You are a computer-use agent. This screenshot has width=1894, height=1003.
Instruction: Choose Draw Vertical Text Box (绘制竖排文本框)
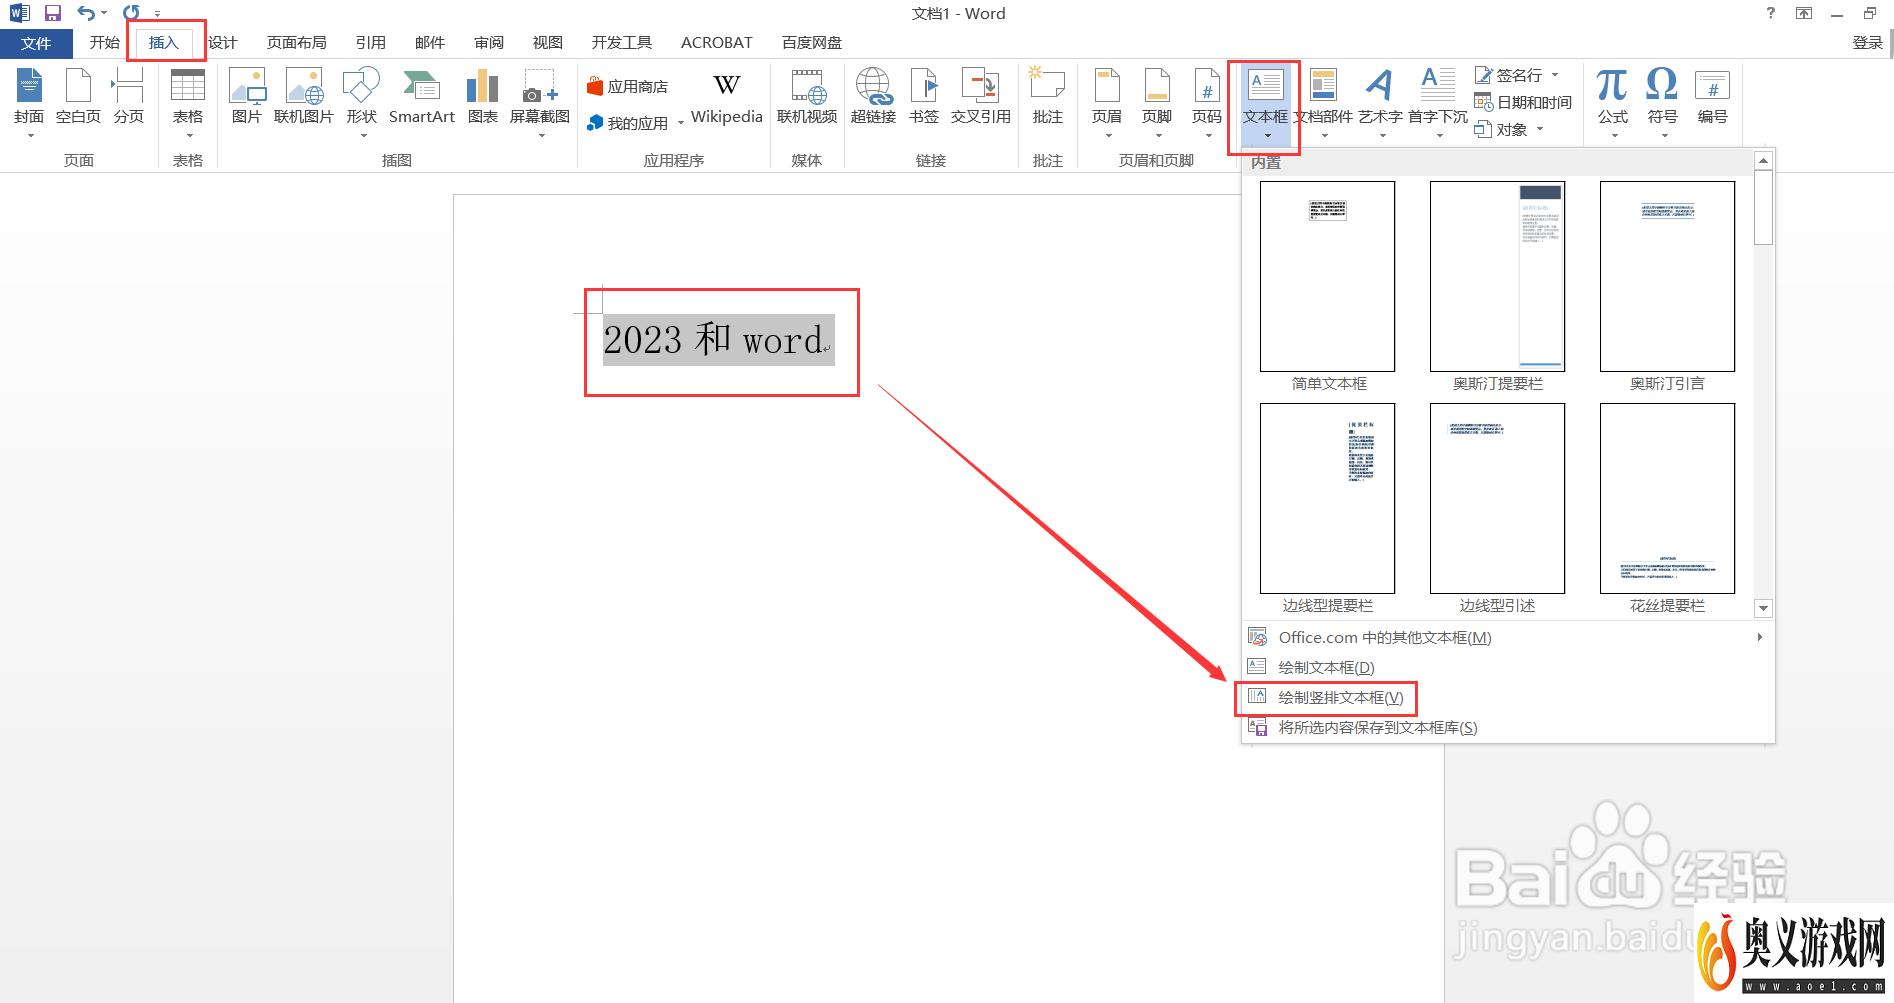[x=1506, y=697]
